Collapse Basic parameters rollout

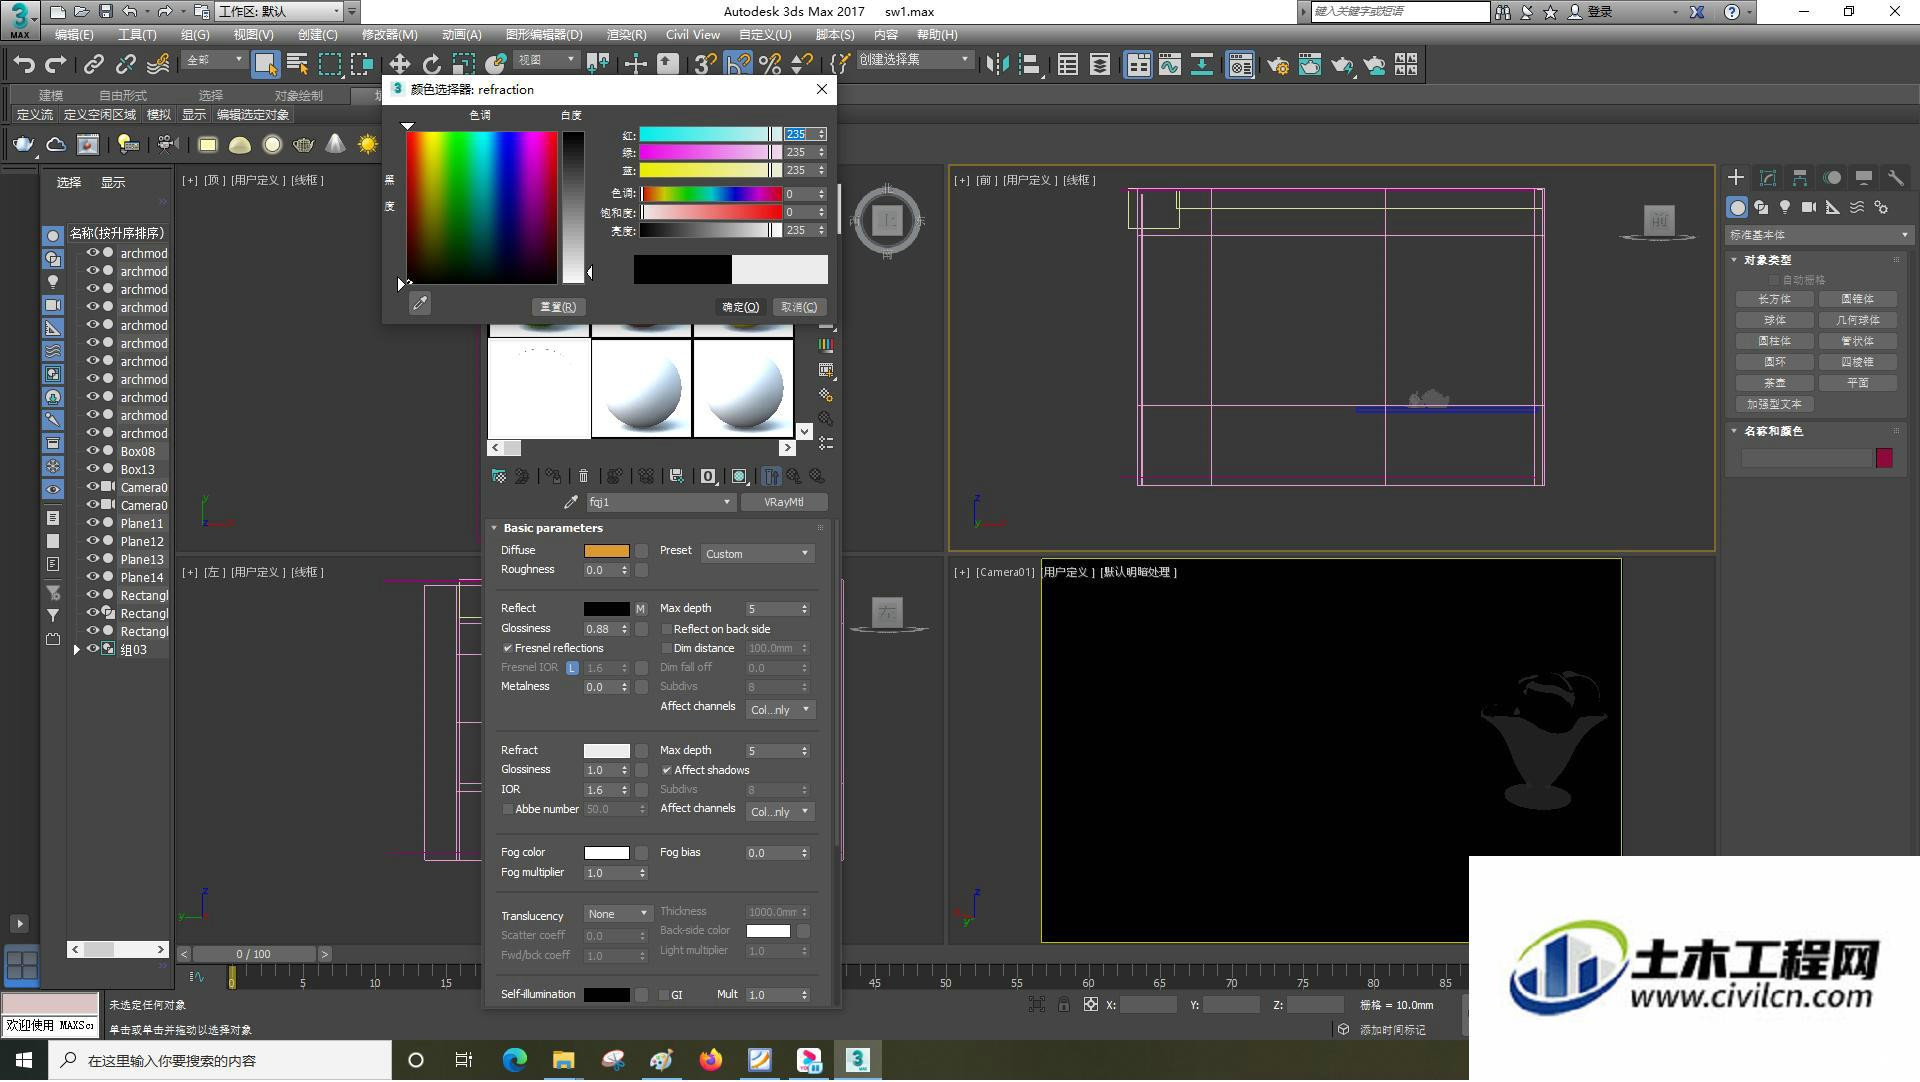tap(494, 528)
